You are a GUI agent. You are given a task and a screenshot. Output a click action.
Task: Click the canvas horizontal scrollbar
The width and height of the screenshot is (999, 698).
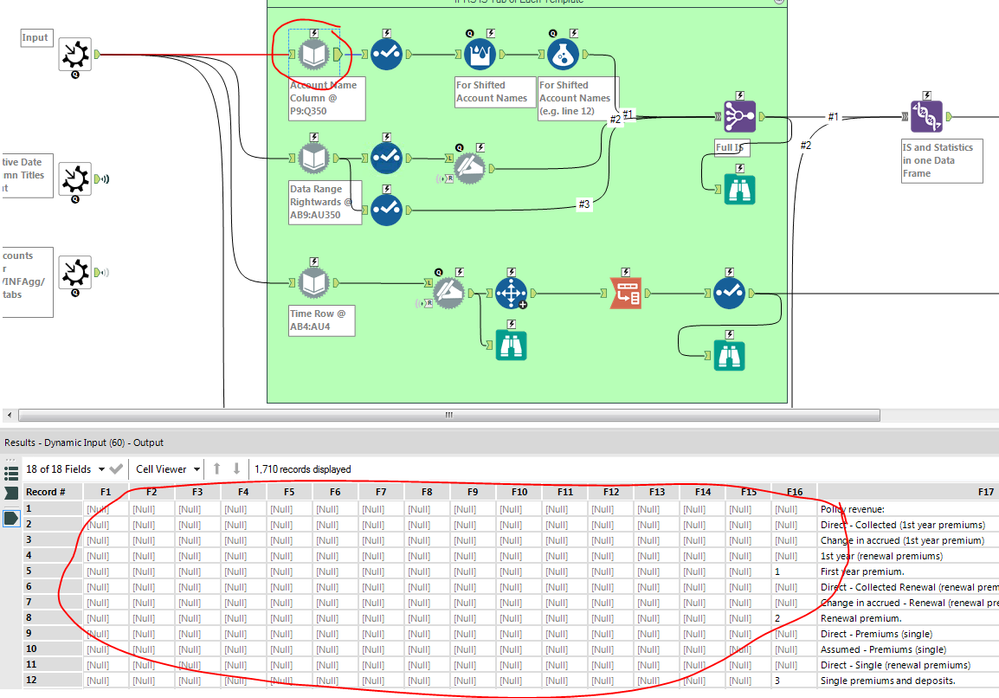coord(449,415)
